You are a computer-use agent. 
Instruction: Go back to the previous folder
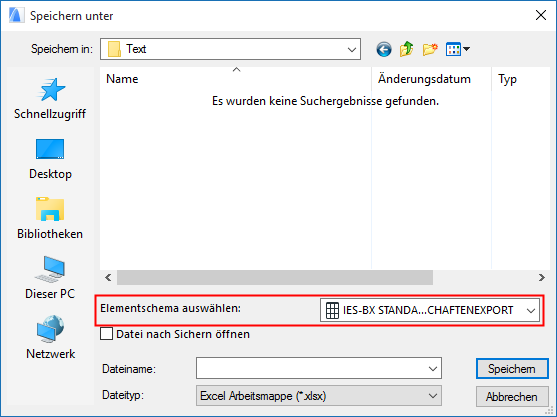(x=384, y=49)
